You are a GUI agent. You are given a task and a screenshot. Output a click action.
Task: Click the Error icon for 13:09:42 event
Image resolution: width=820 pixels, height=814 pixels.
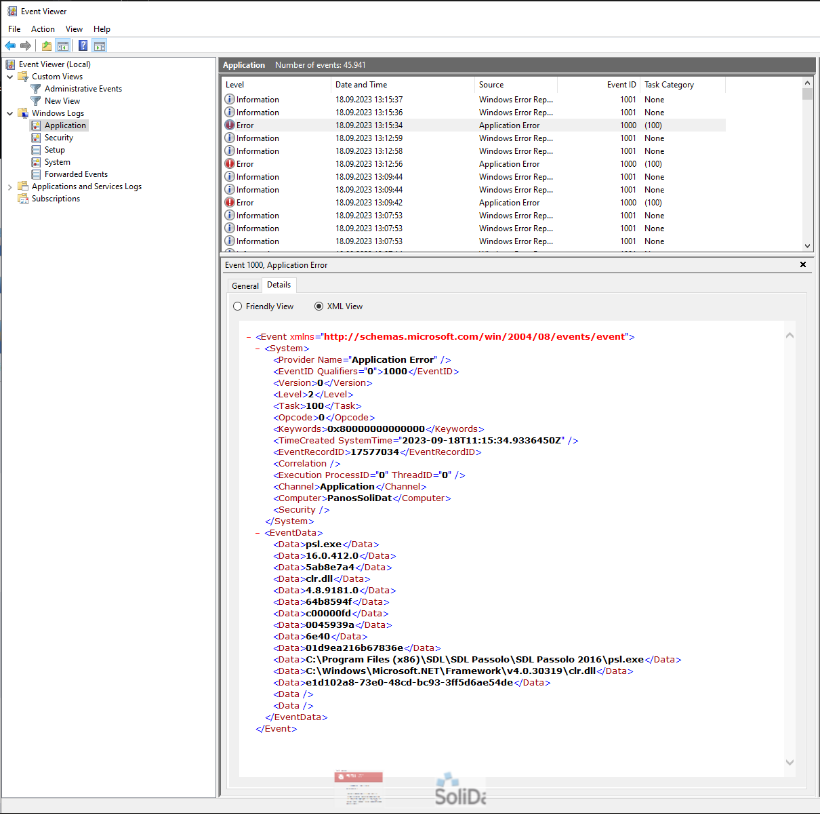[230, 202]
